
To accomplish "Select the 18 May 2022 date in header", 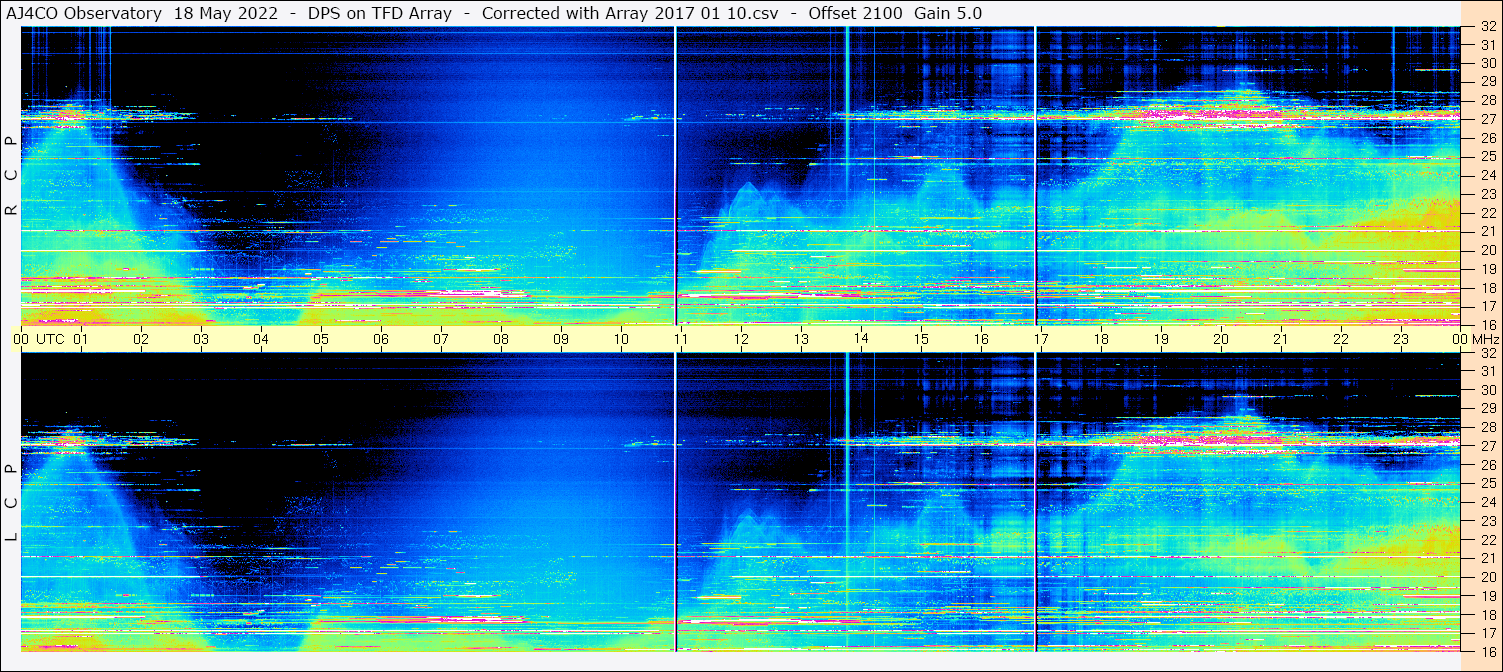I will pyautogui.click(x=226, y=13).
